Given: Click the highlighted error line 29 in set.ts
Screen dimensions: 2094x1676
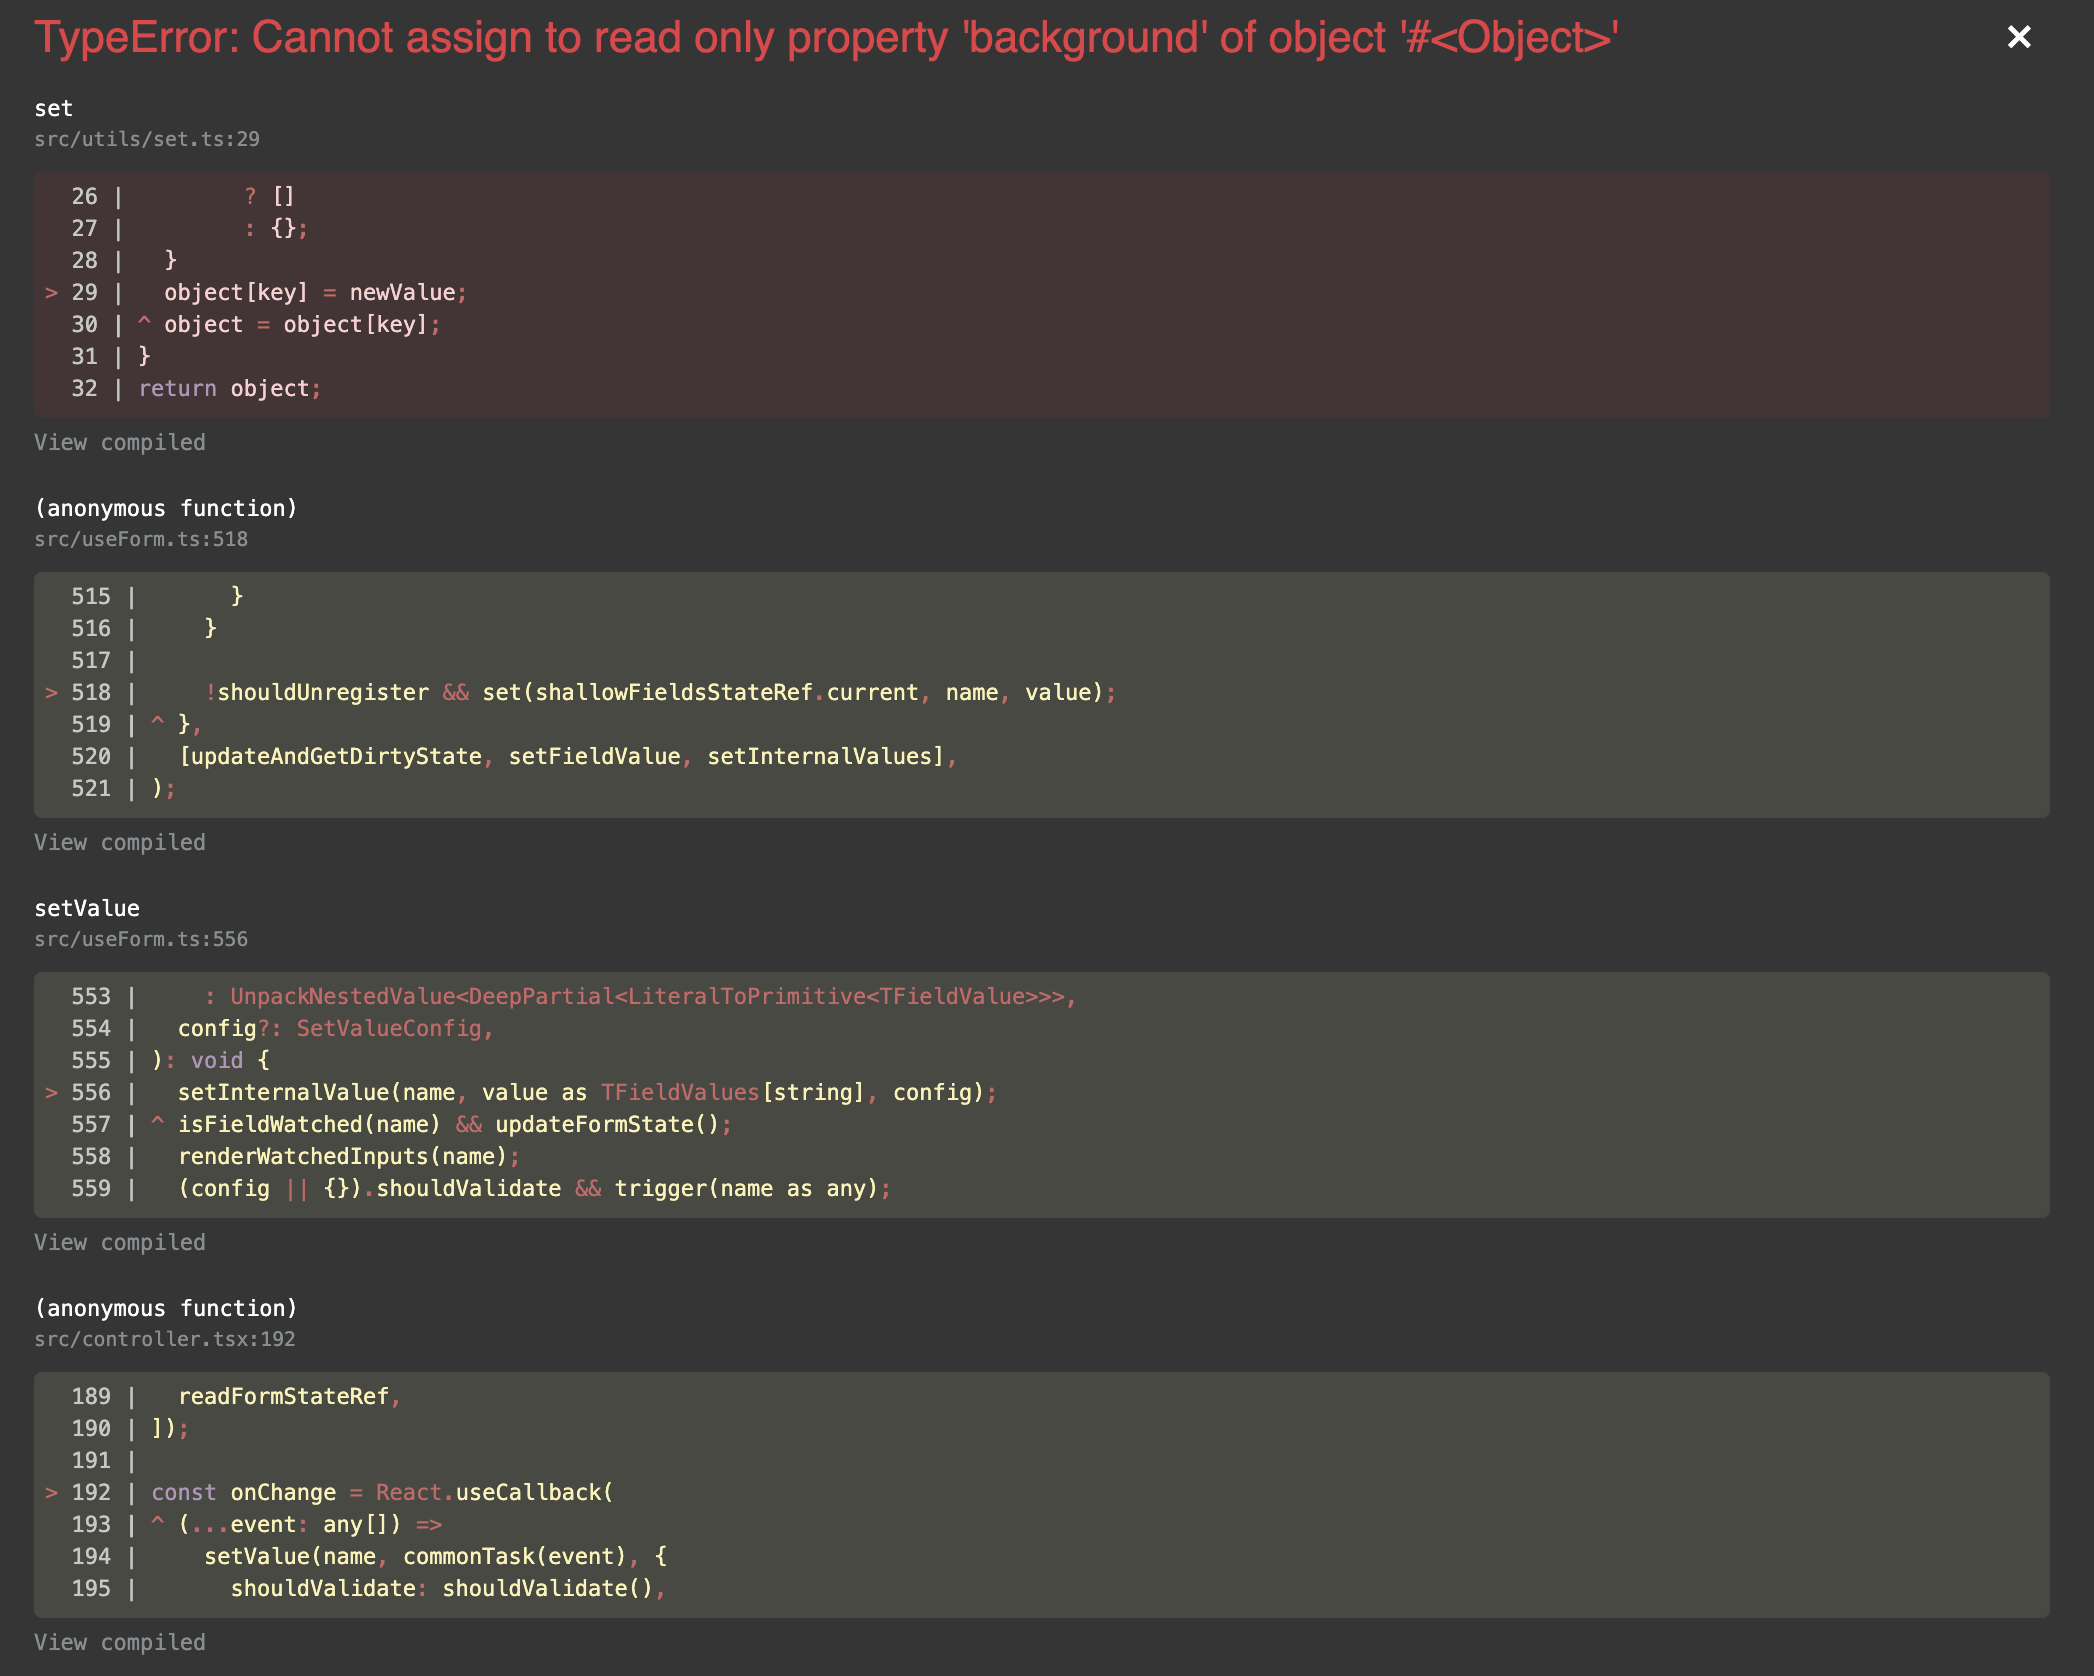Looking at the screenshot, I should click(300, 292).
